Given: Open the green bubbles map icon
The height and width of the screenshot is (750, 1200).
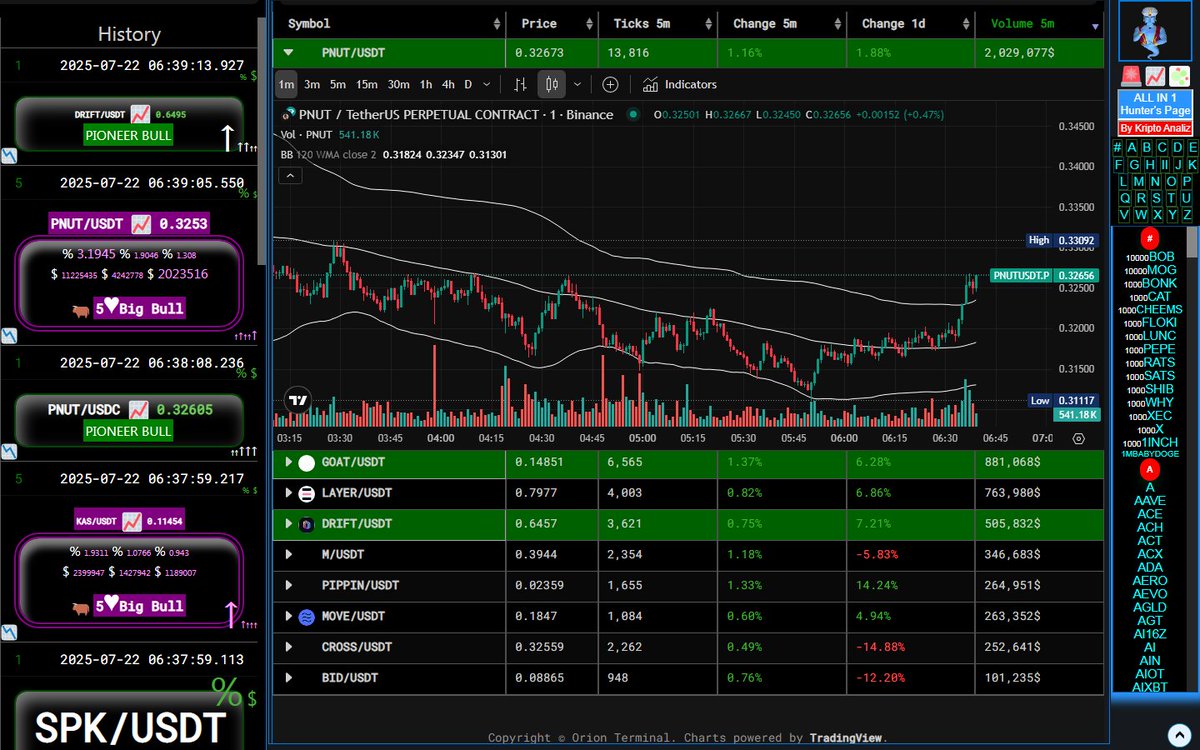Looking at the screenshot, I should pos(1180,76).
